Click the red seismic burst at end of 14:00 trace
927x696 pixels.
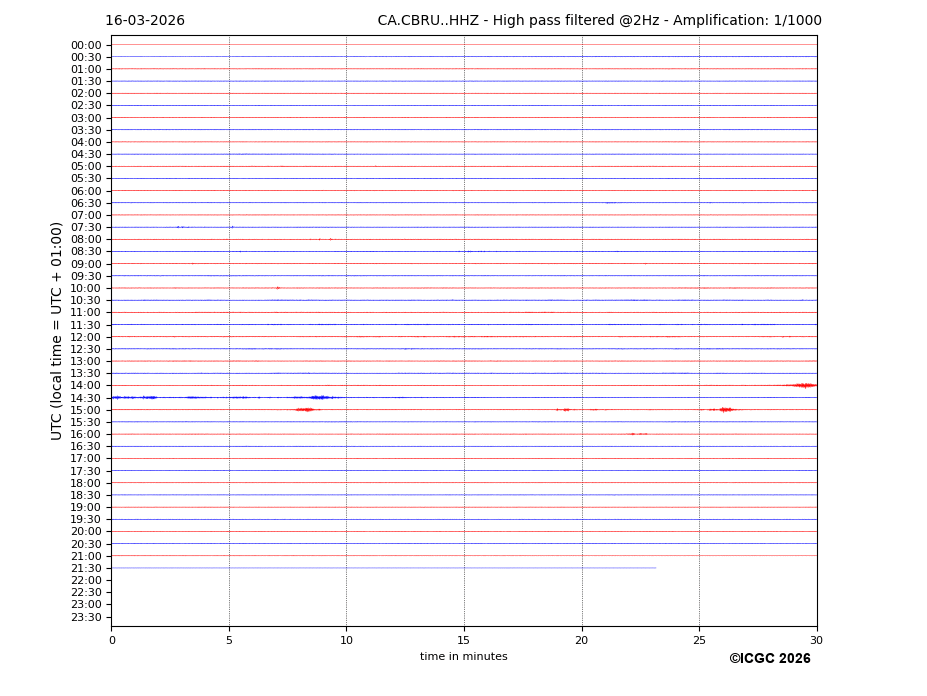point(803,385)
